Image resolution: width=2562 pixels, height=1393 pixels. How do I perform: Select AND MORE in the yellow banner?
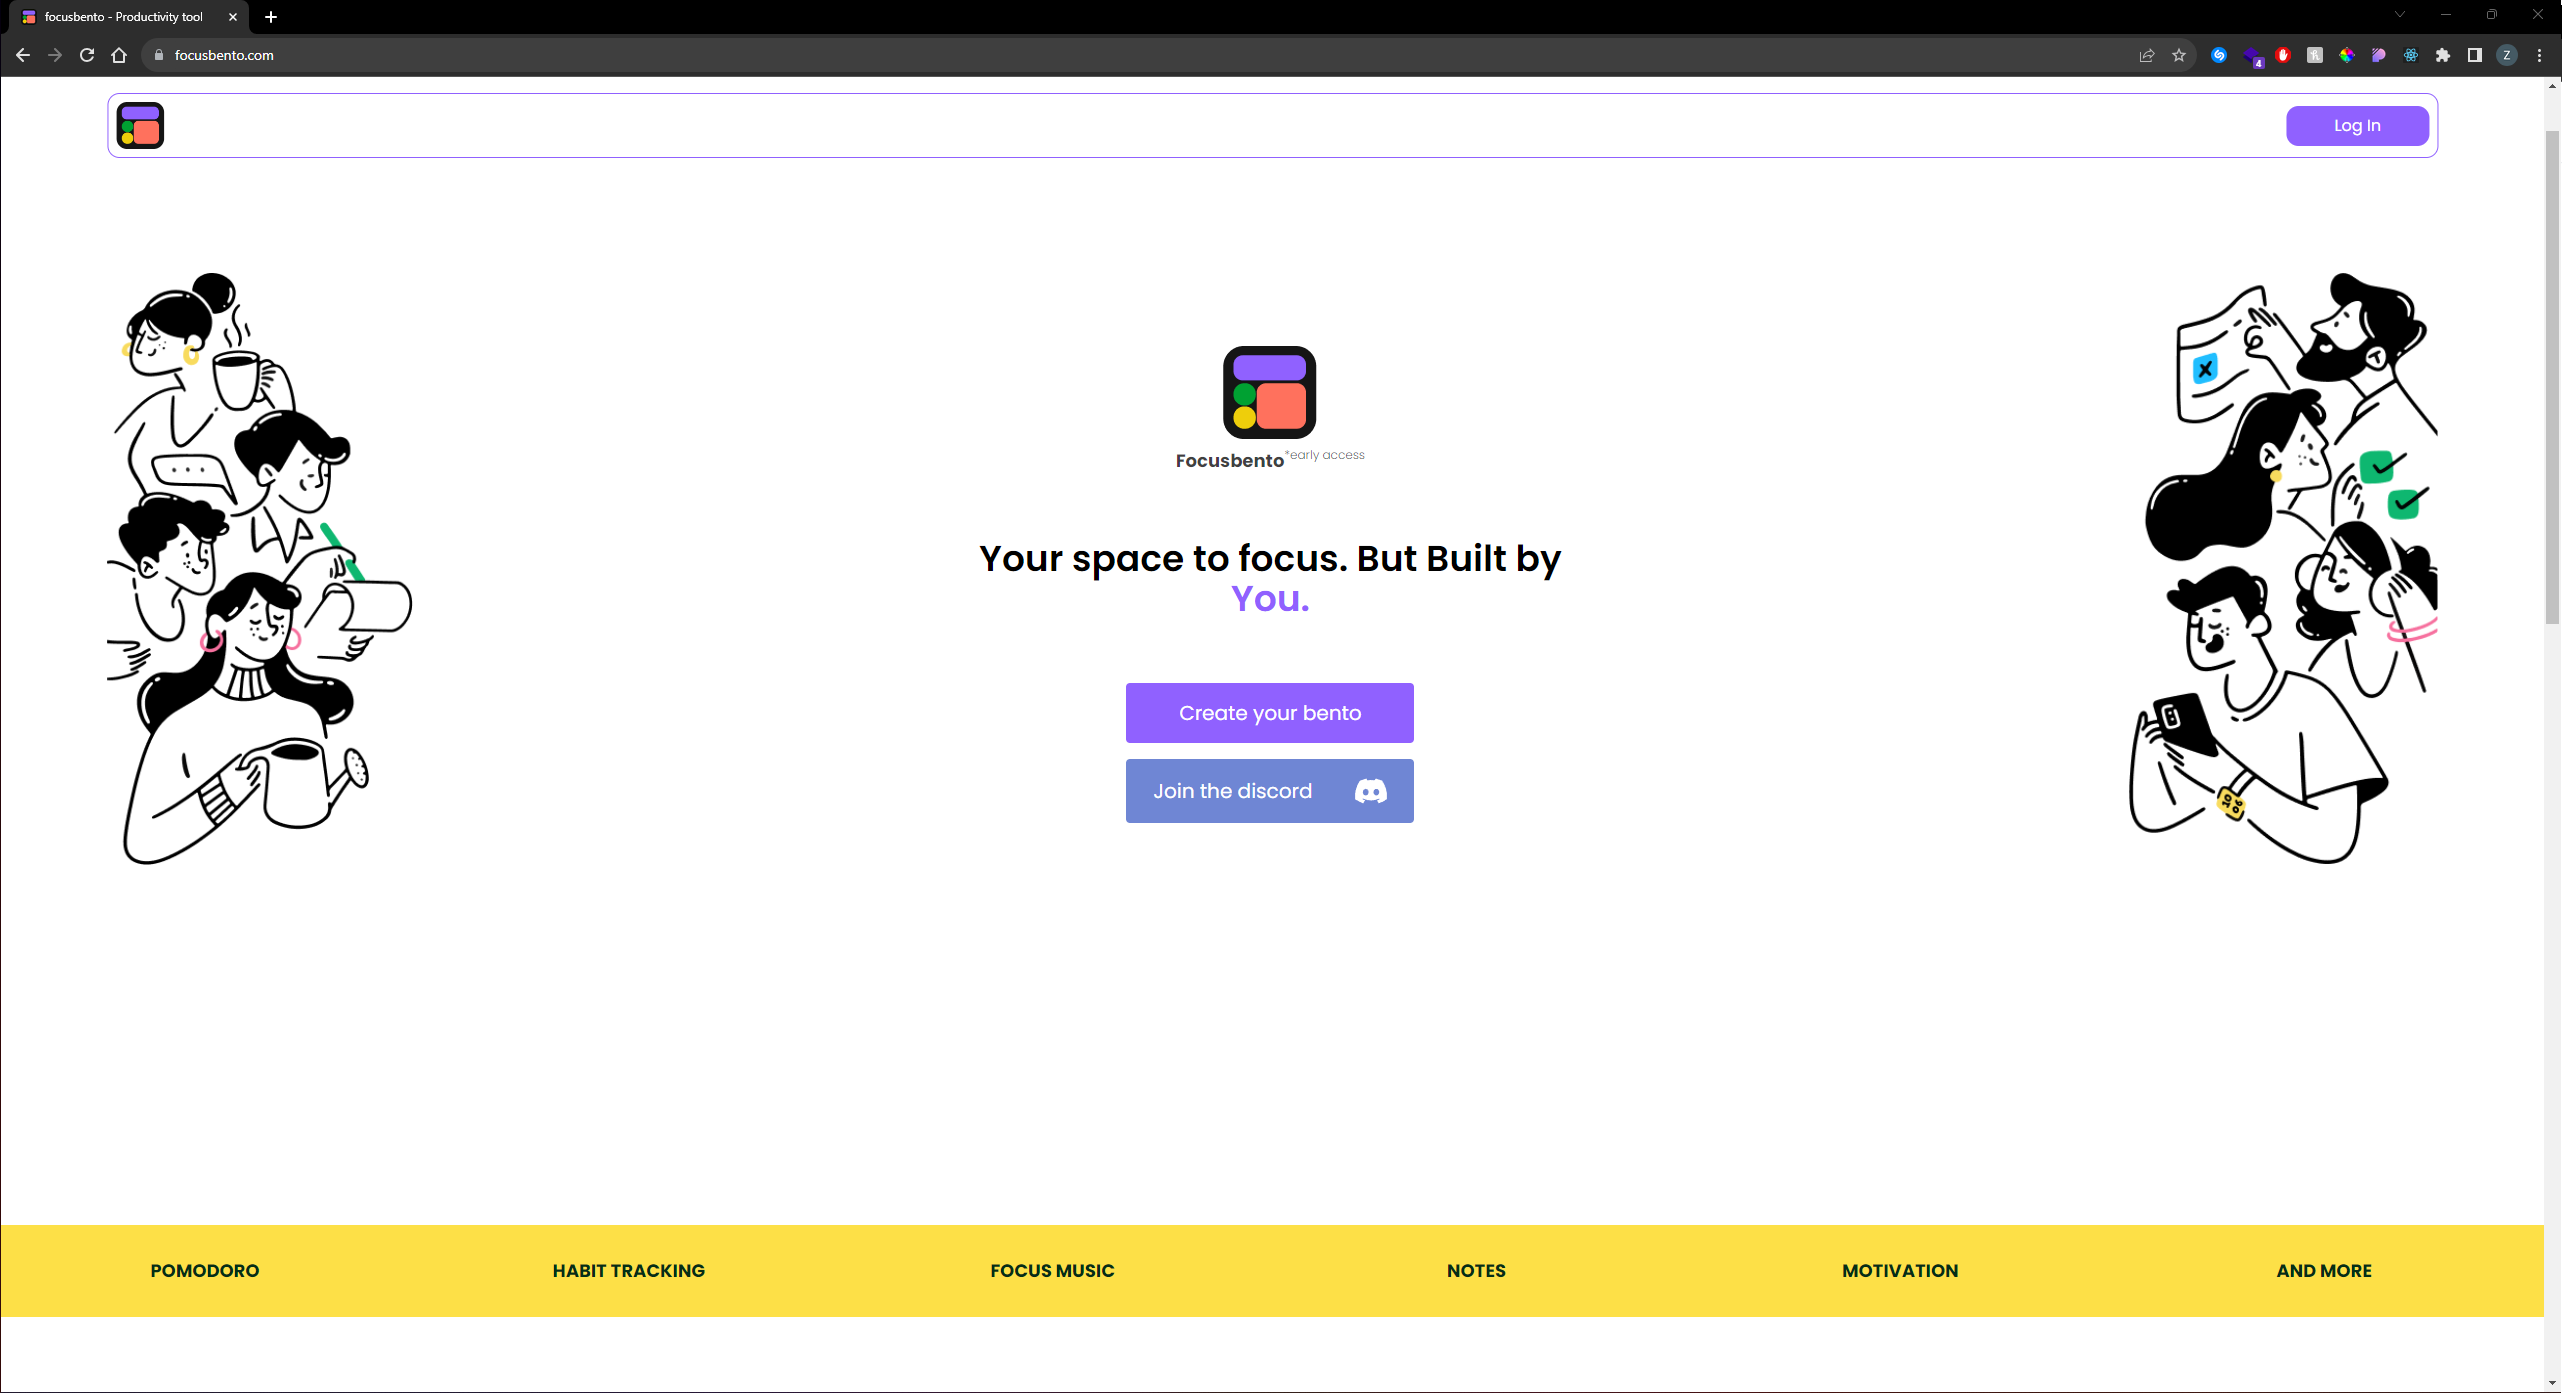(x=2324, y=1271)
